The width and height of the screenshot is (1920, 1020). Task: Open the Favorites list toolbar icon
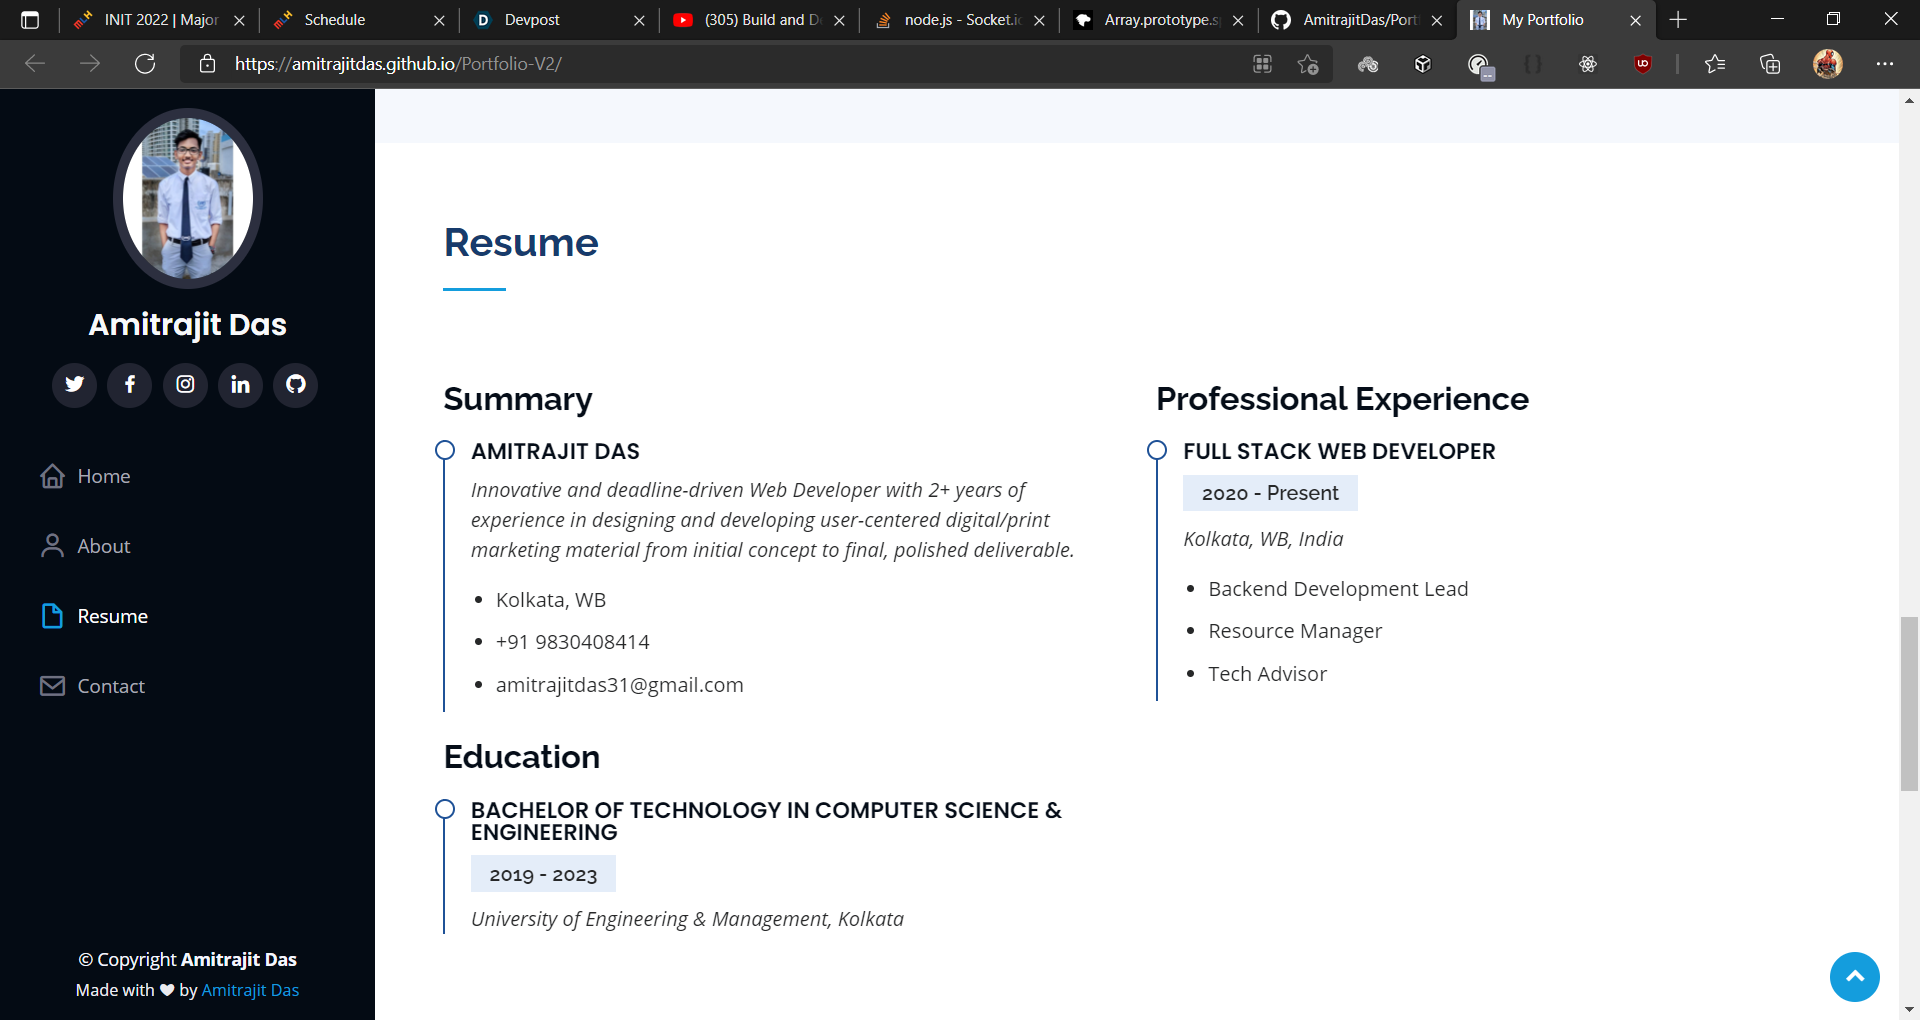(x=1715, y=64)
